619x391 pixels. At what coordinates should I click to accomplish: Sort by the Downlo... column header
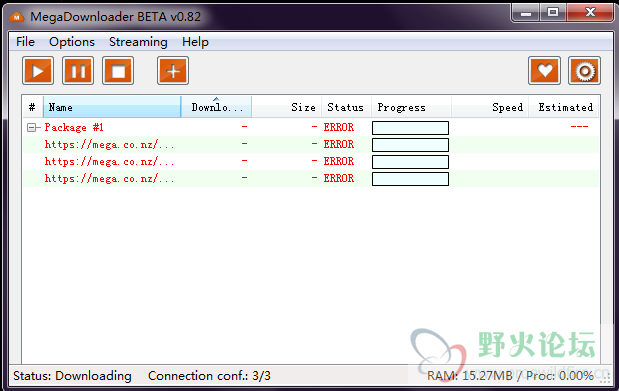(x=216, y=107)
